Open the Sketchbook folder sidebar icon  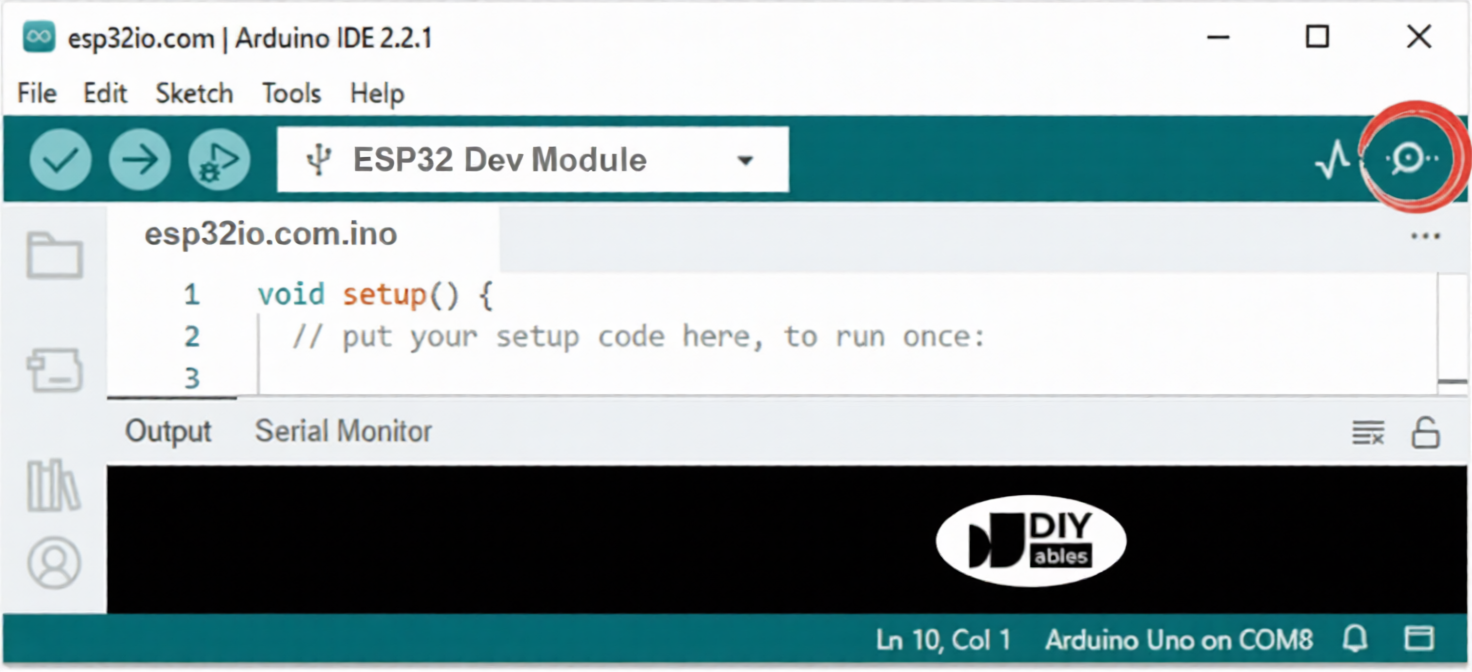click(x=54, y=255)
